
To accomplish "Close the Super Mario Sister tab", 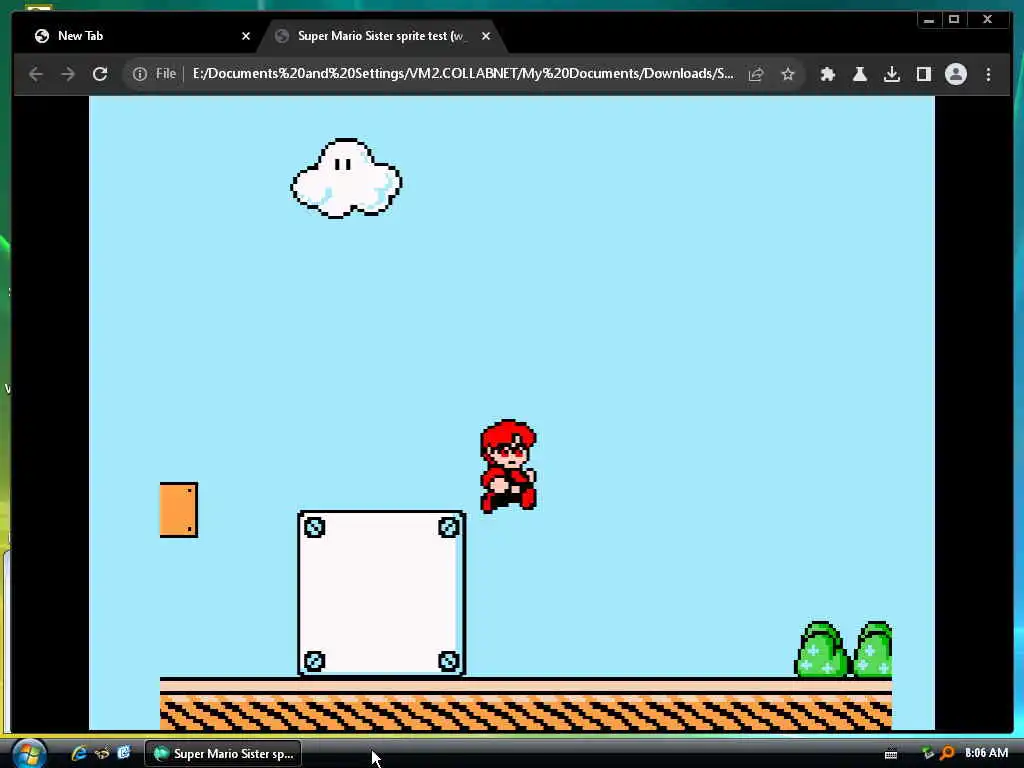I will (x=486, y=36).
